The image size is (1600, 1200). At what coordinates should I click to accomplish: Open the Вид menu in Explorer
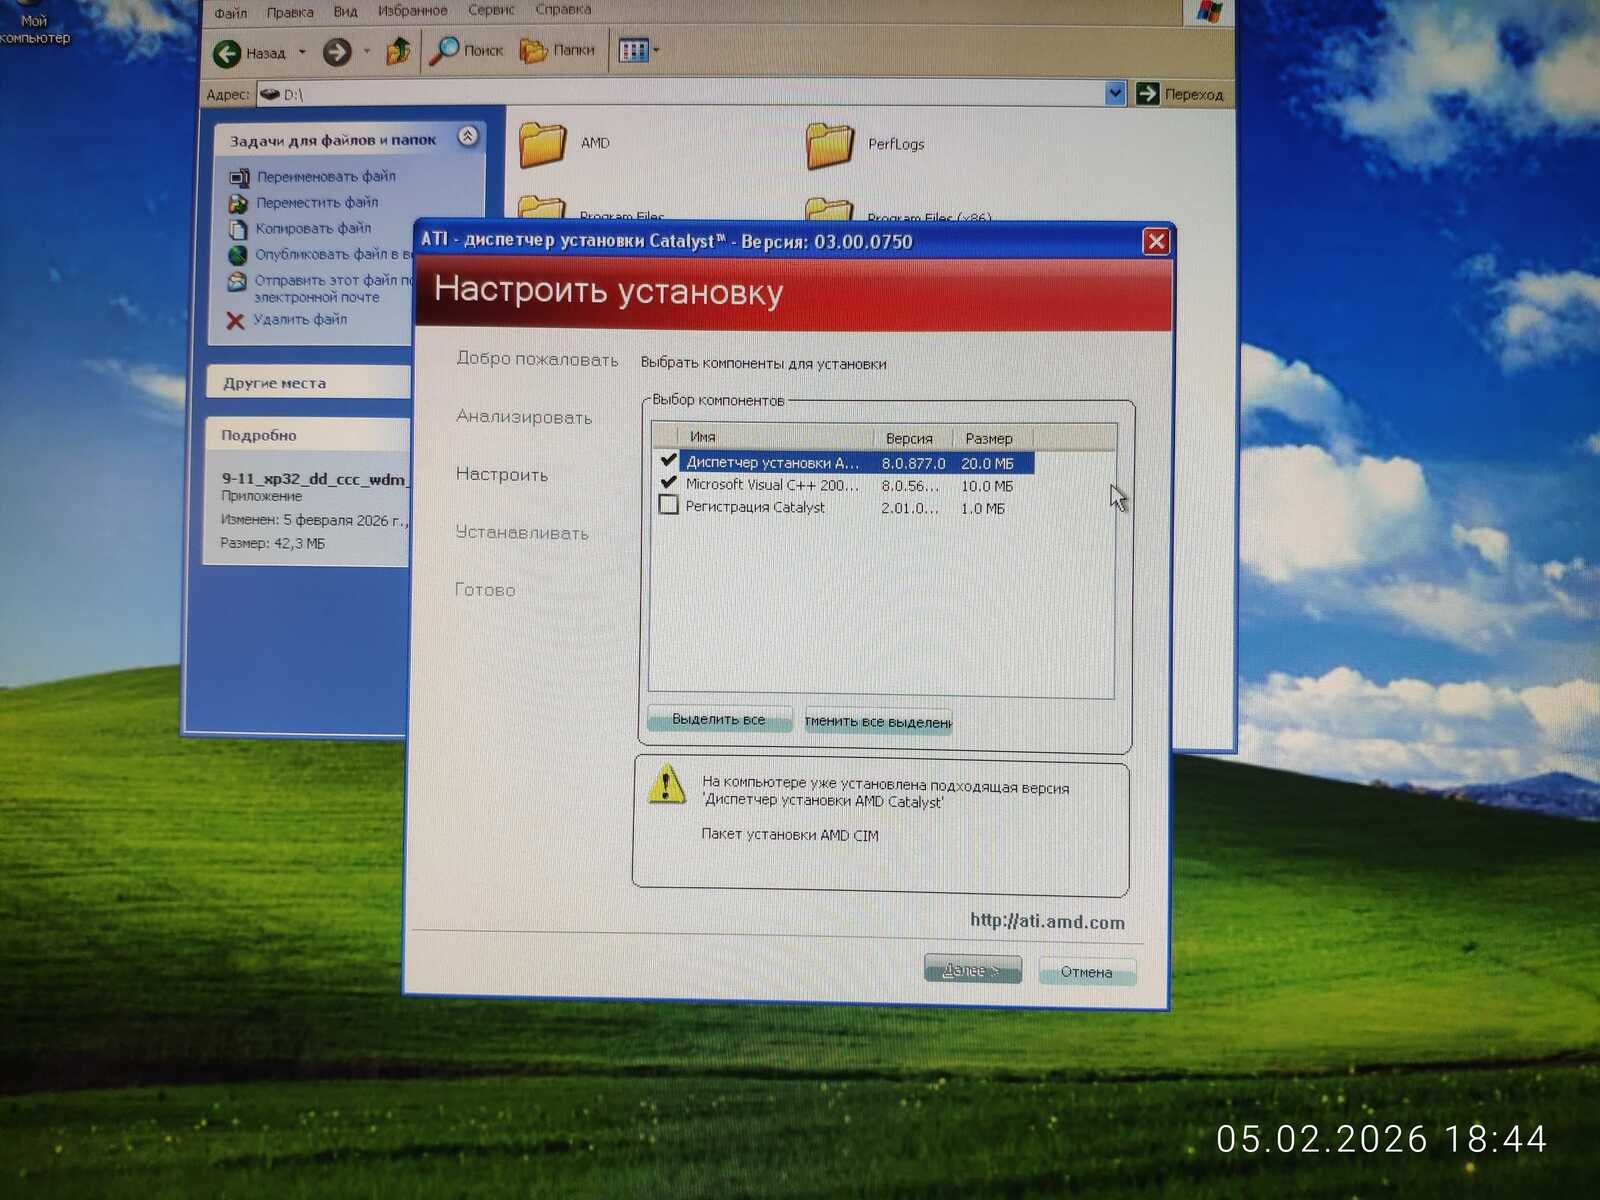[x=345, y=12]
